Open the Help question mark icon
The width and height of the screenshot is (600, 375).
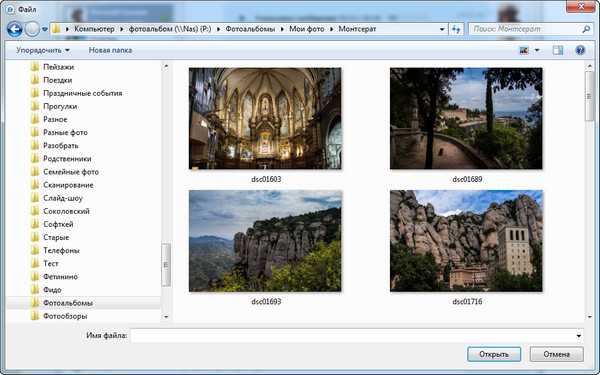pyautogui.click(x=580, y=50)
